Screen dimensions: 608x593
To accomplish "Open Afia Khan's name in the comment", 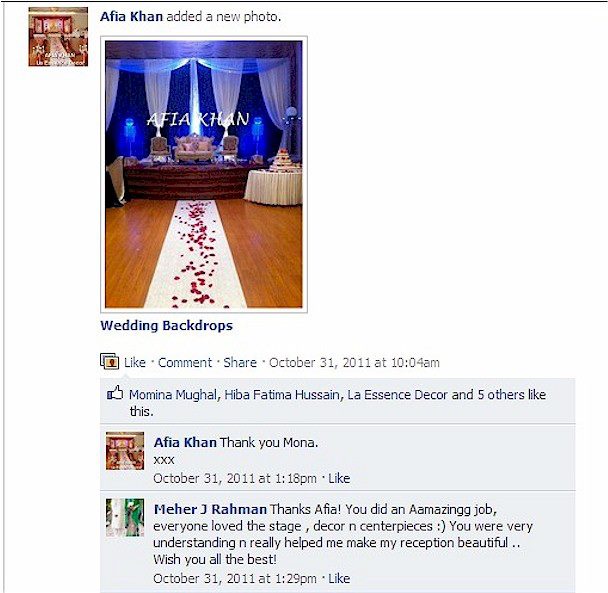I will click(185, 443).
